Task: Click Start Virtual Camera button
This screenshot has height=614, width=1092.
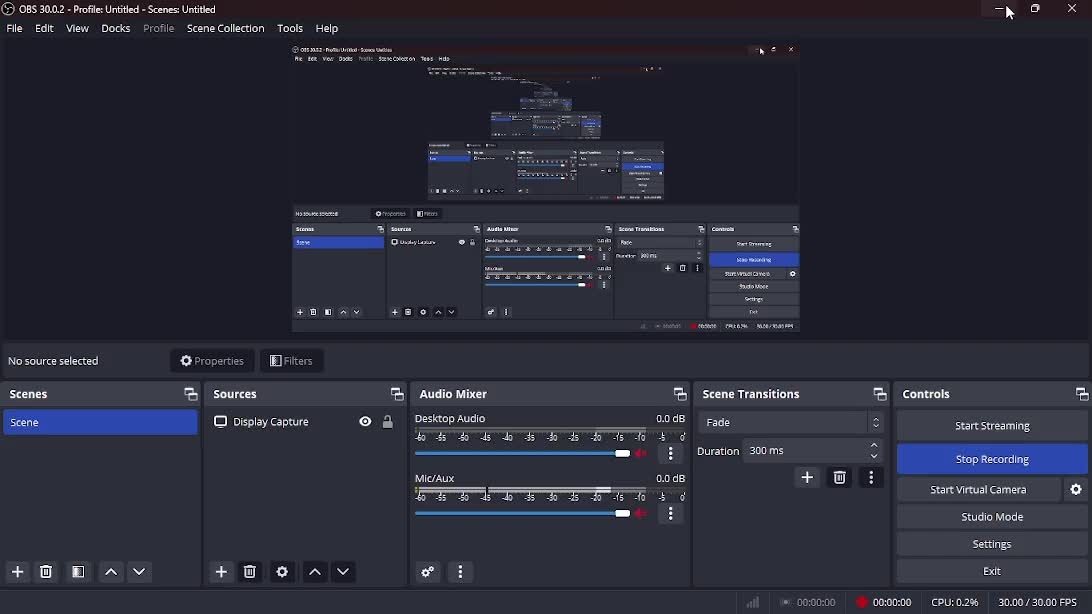Action: [x=978, y=489]
